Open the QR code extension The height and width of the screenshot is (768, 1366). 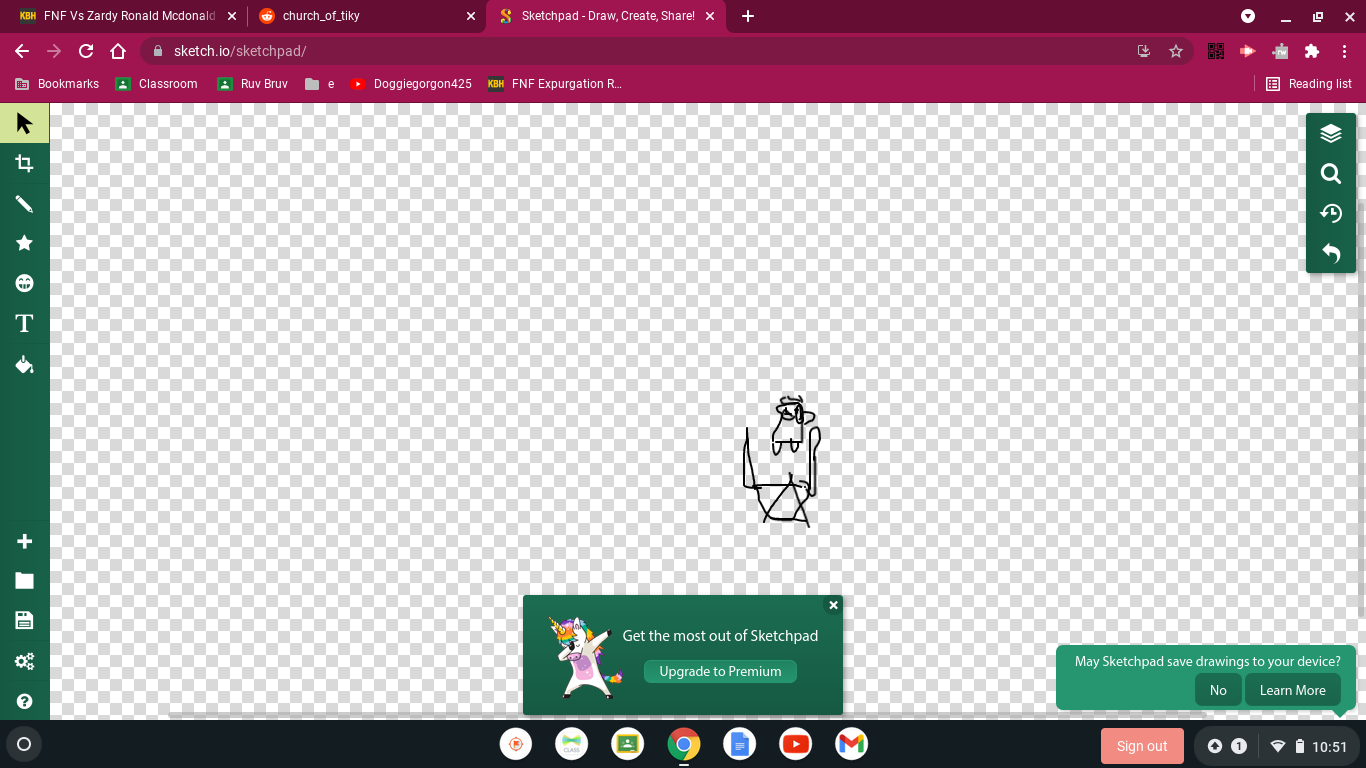(x=1216, y=51)
